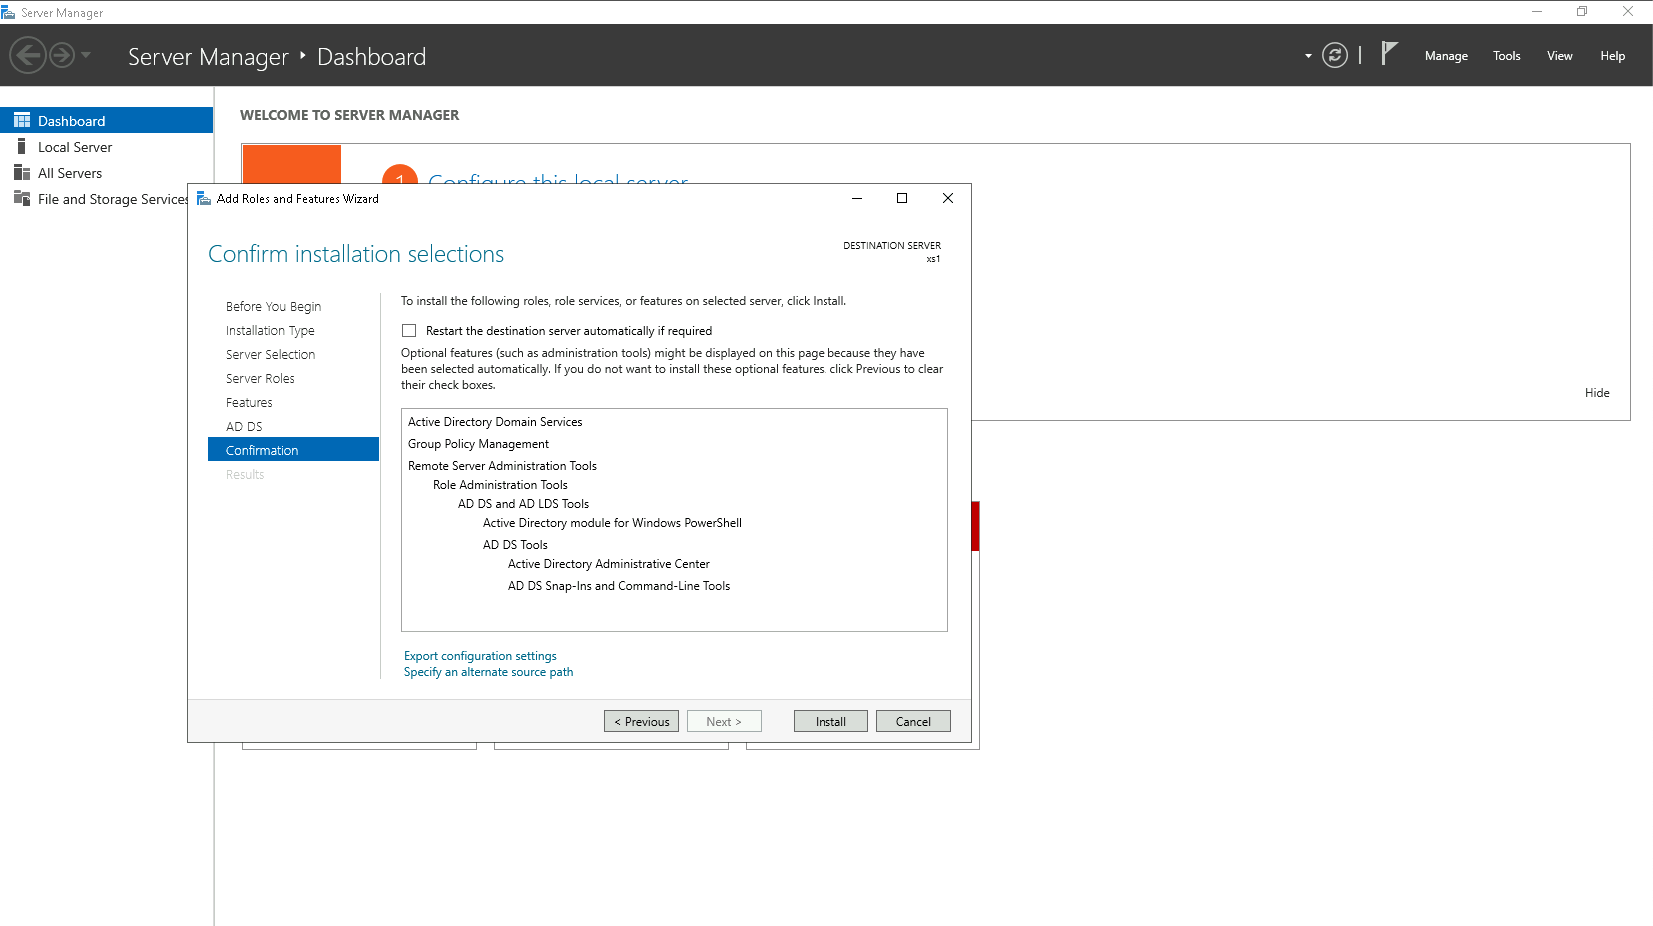Click Export configuration settings link
The height and width of the screenshot is (926, 1653).
point(480,656)
